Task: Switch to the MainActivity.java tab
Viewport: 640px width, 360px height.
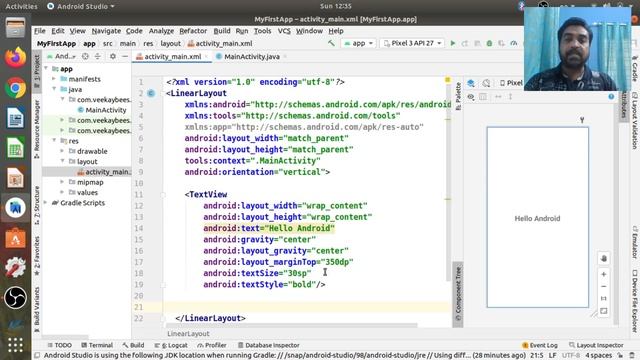Action: click(251, 57)
